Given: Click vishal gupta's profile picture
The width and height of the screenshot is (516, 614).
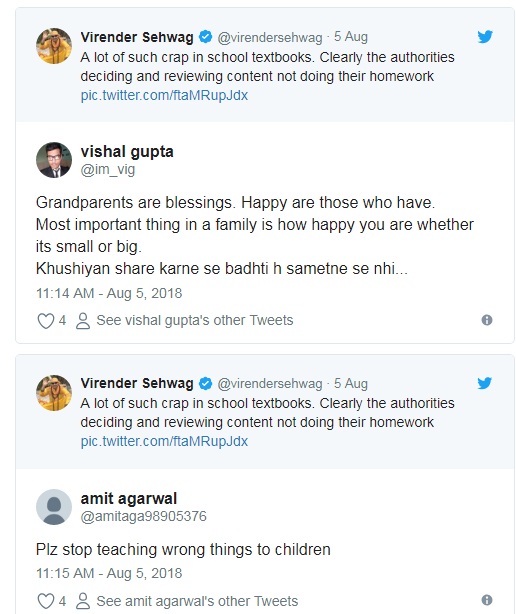Looking at the screenshot, I should tap(54, 160).
